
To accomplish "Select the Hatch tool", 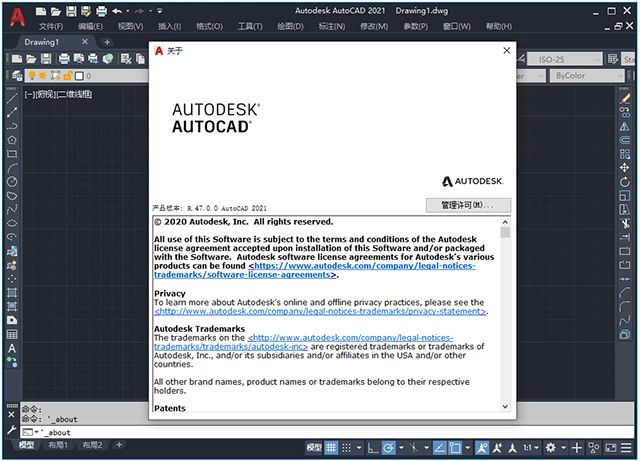I will point(12,293).
